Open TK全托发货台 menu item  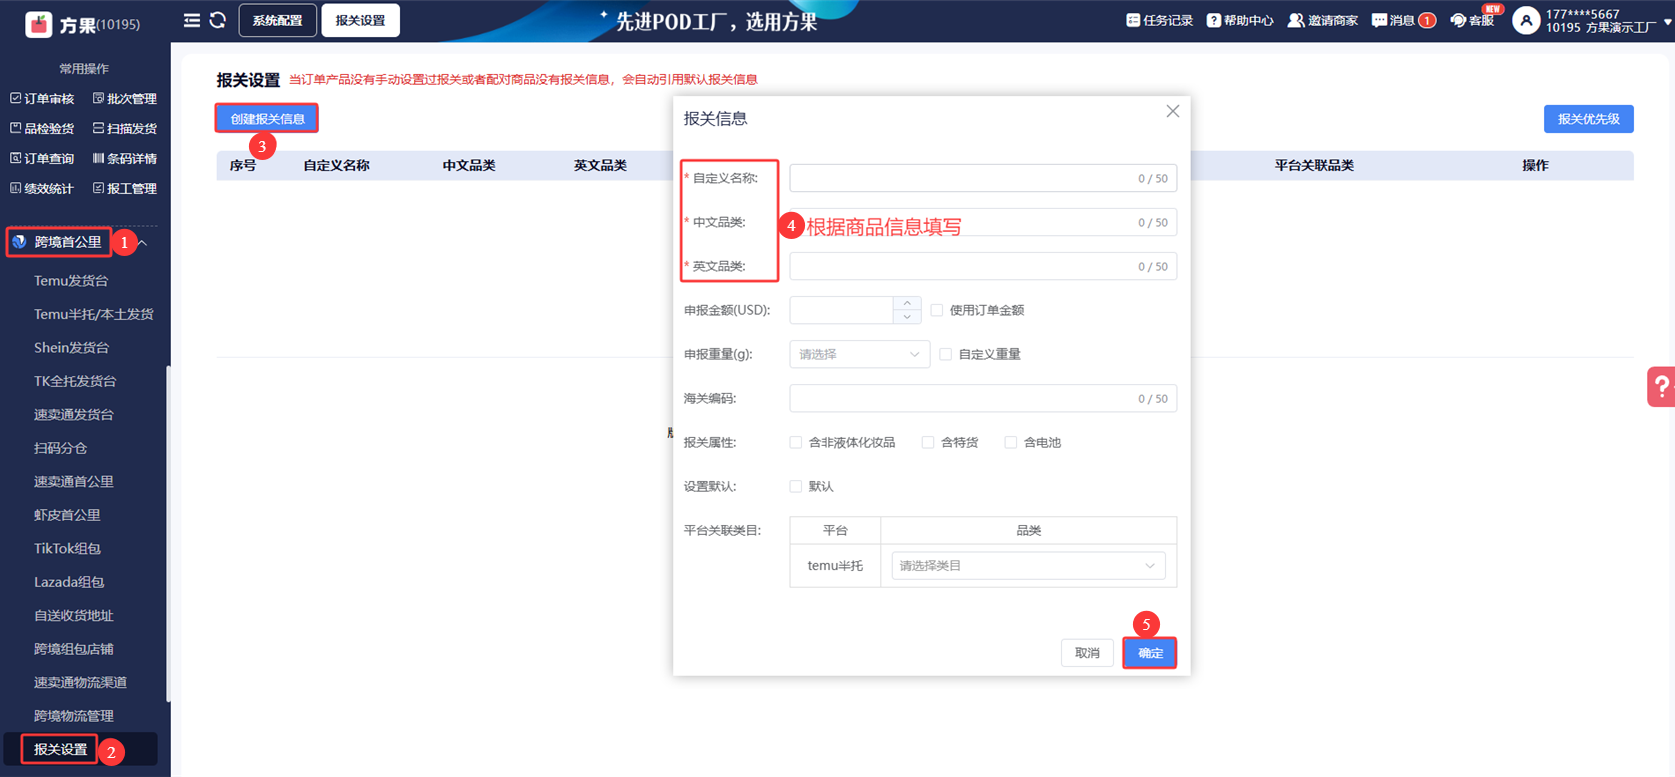pos(75,381)
